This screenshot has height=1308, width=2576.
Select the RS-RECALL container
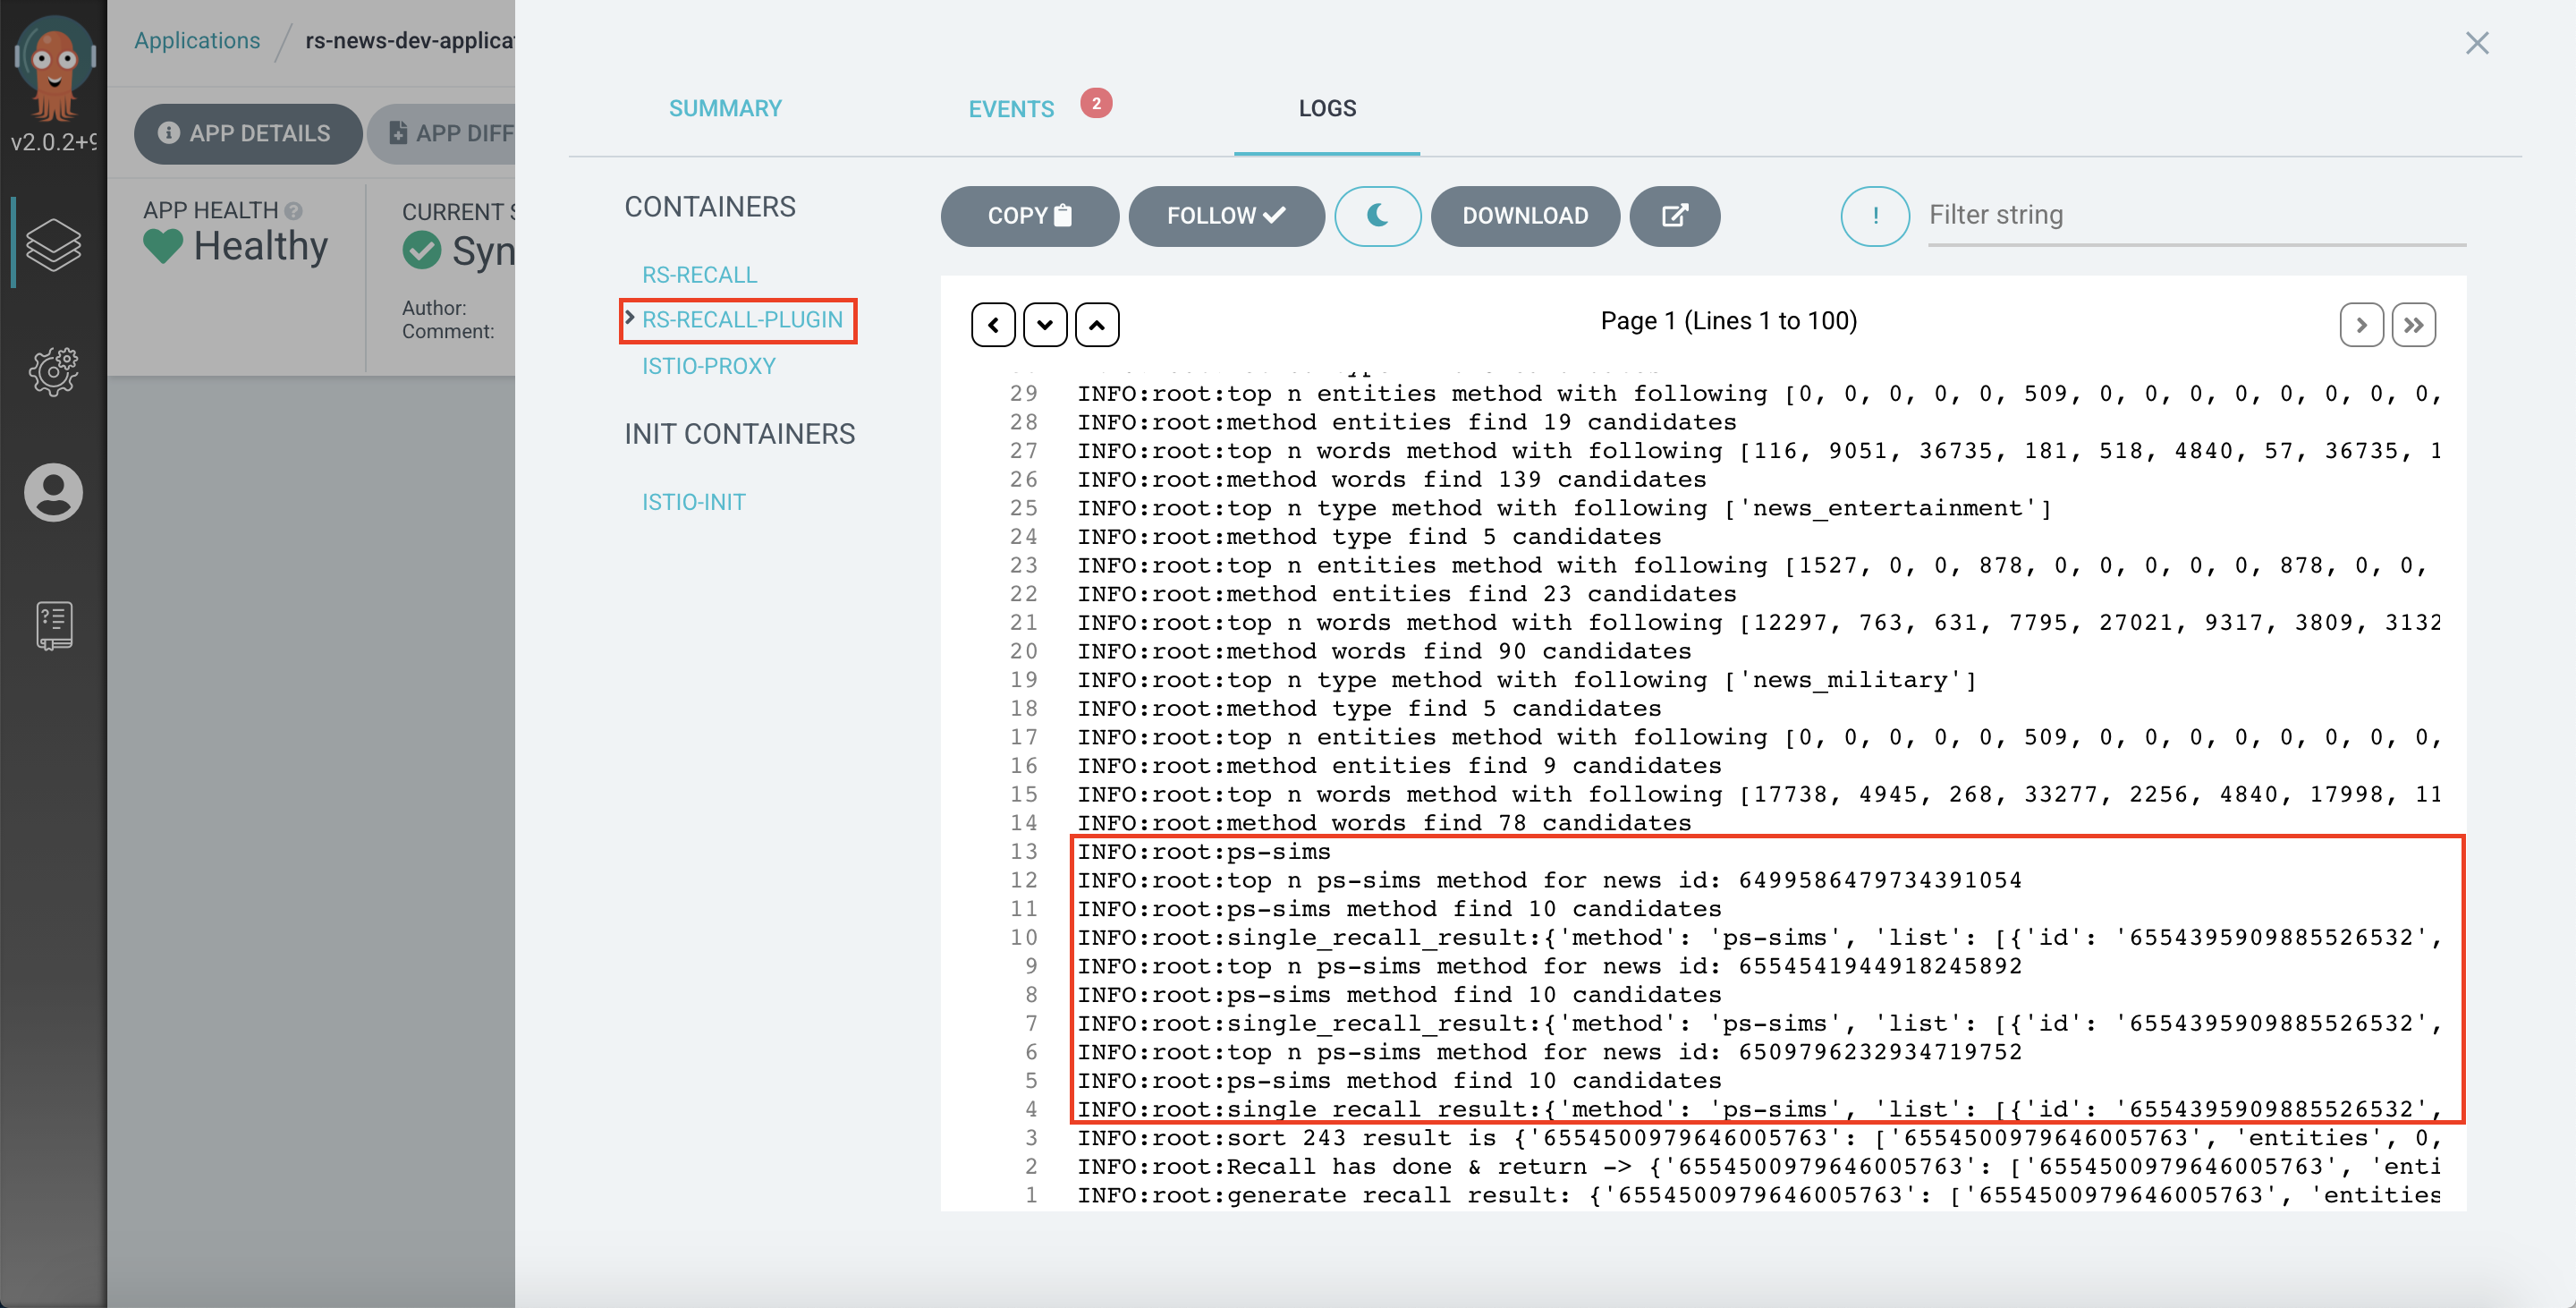point(699,275)
